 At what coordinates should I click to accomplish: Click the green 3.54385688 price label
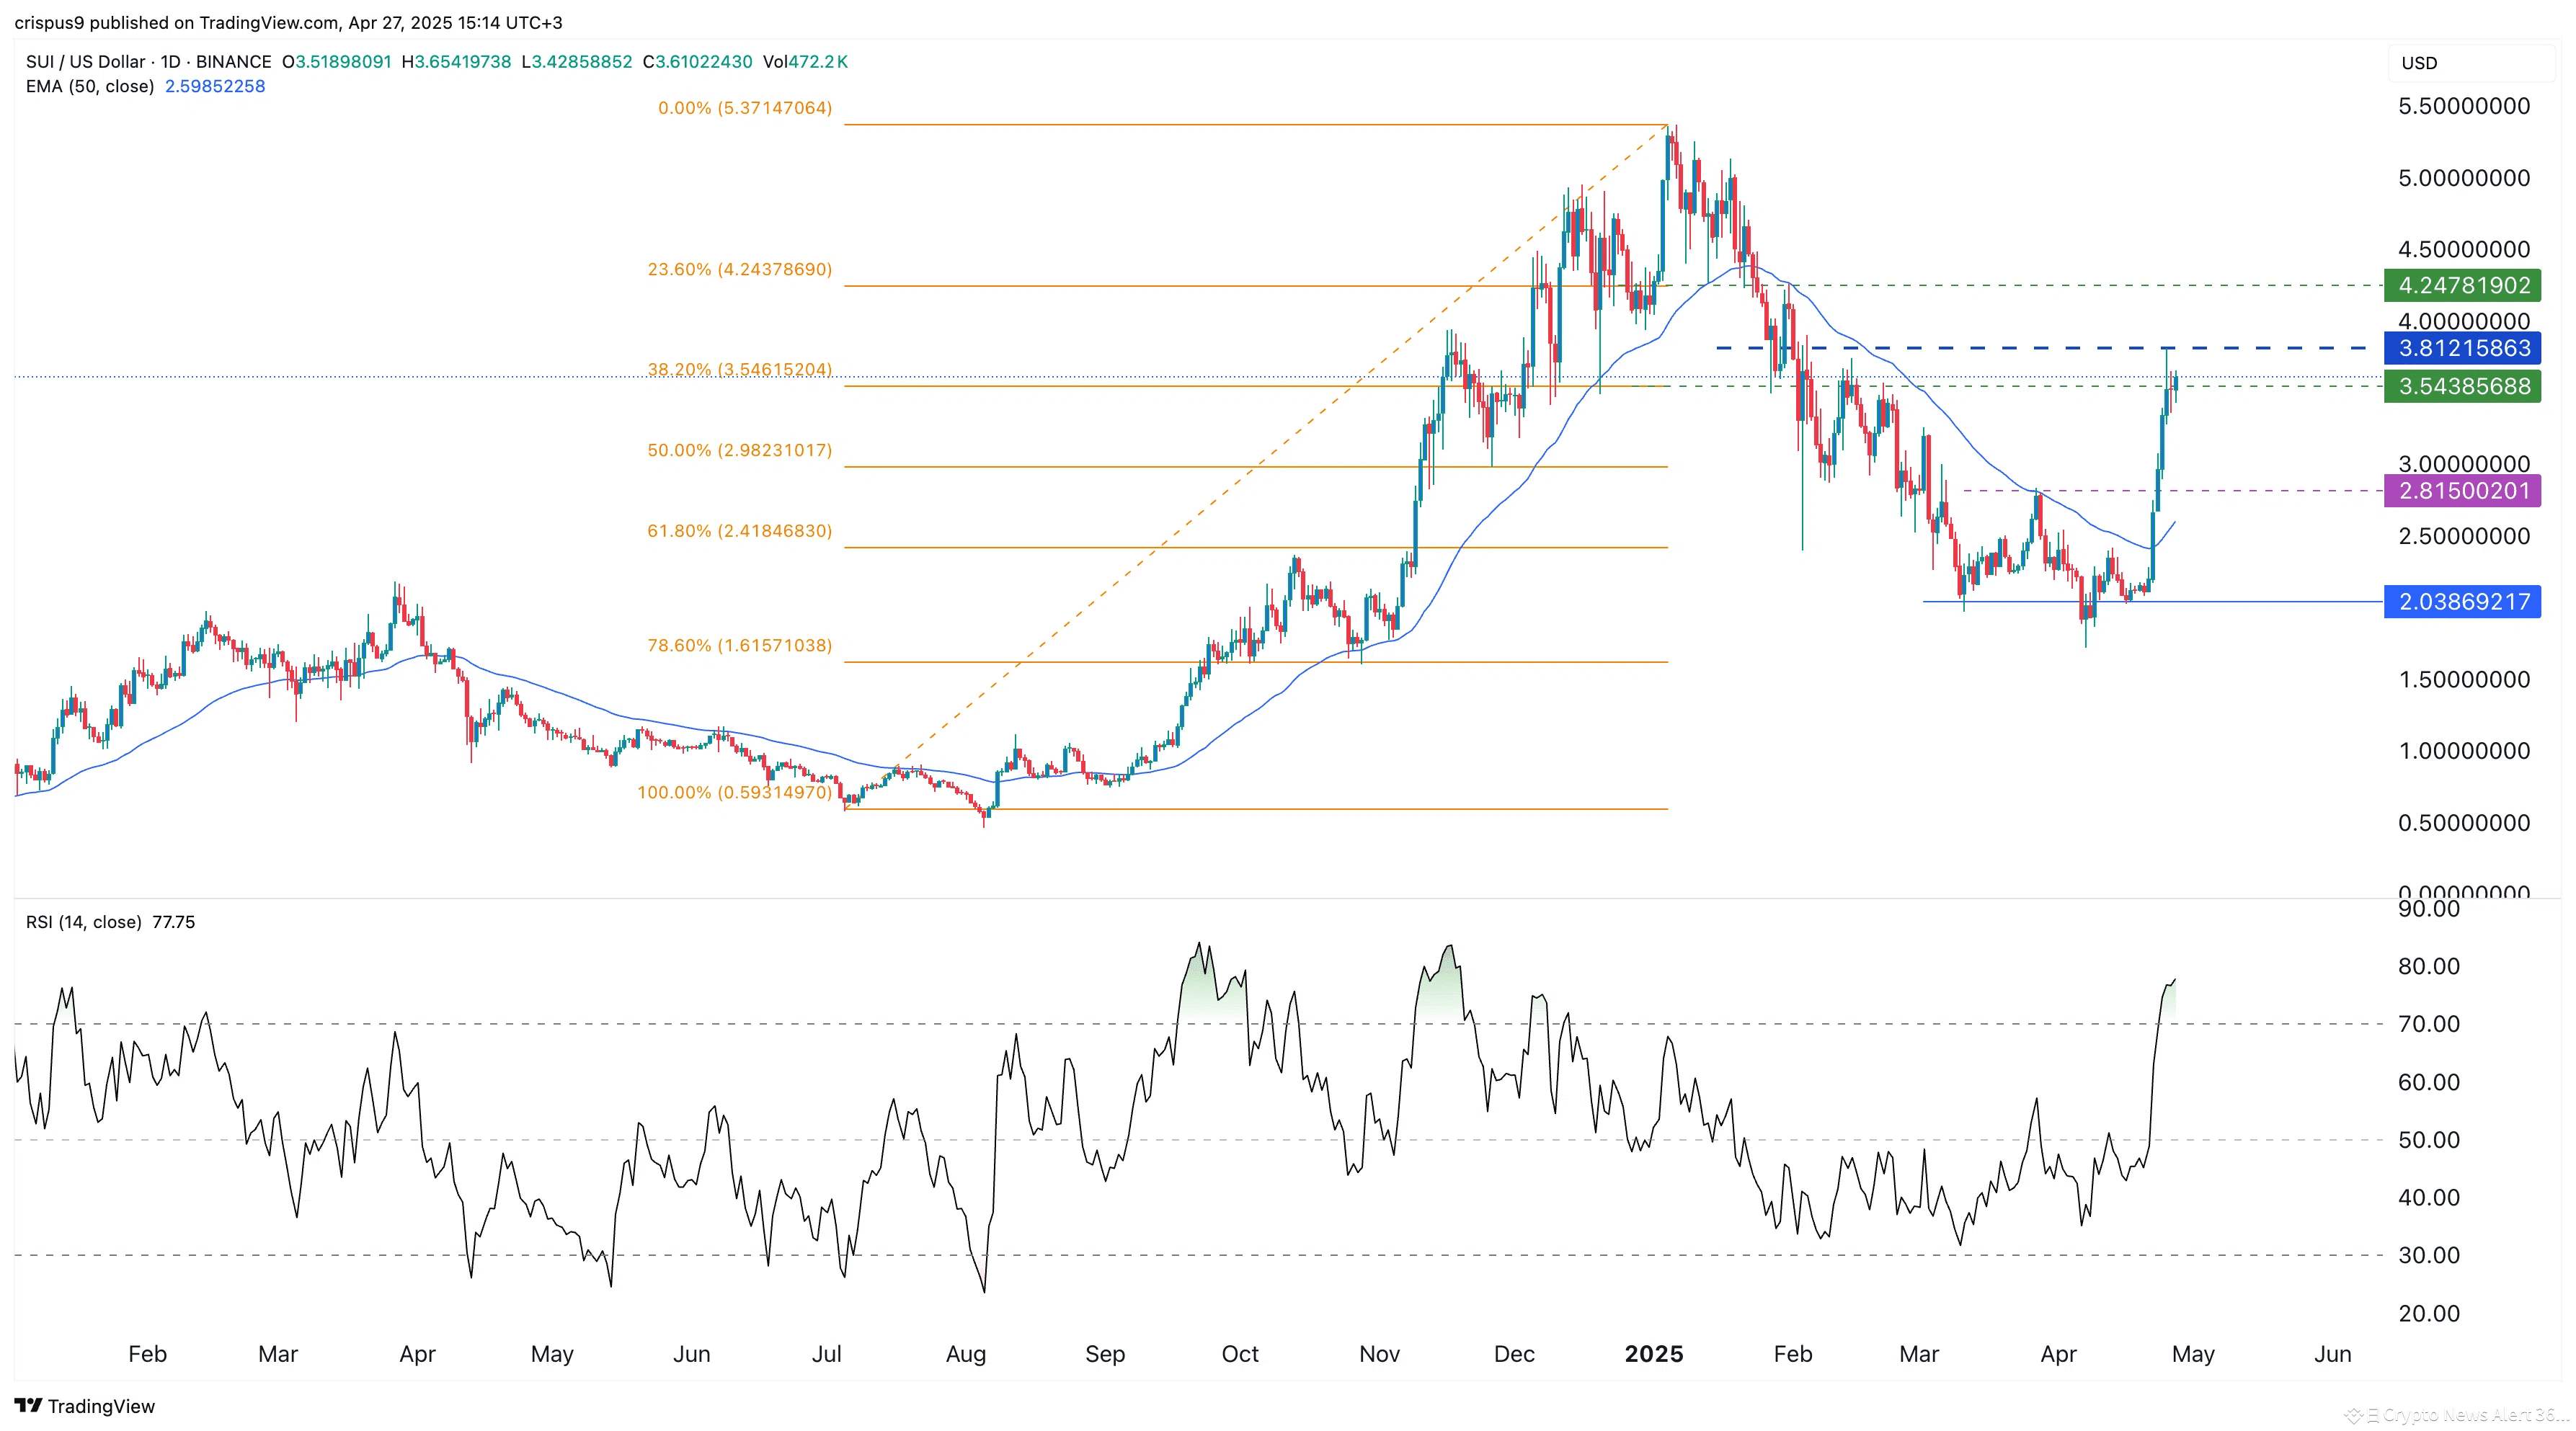pos(2463,387)
